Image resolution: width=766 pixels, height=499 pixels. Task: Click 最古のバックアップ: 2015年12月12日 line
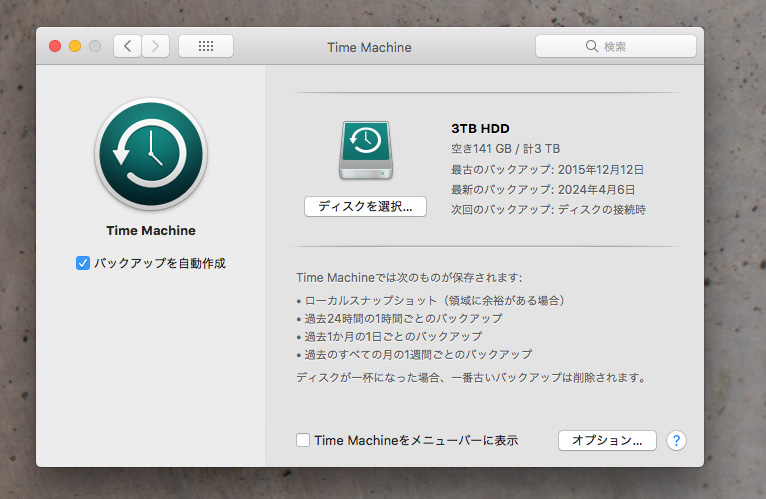[547, 170]
